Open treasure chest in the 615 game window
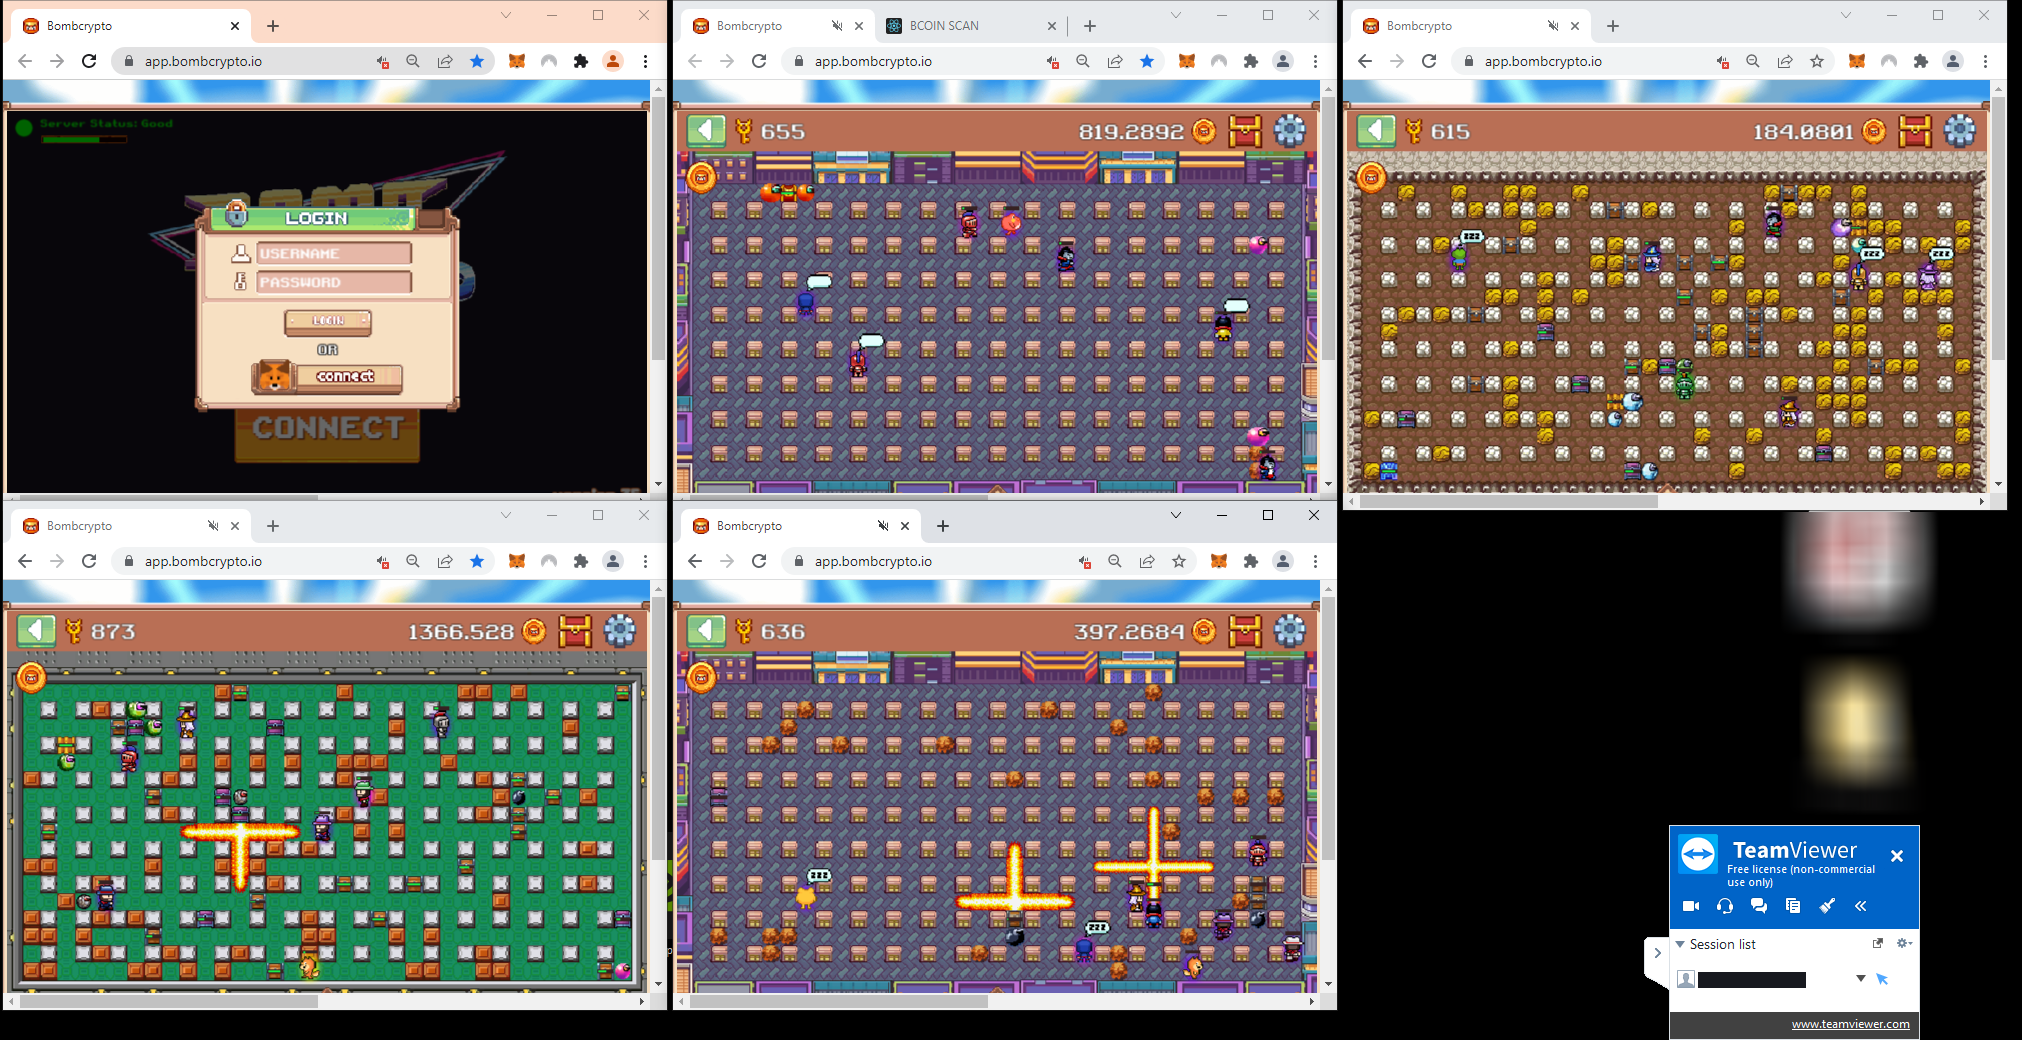This screenshot has height=1040, width=2022. (1915, 131)
